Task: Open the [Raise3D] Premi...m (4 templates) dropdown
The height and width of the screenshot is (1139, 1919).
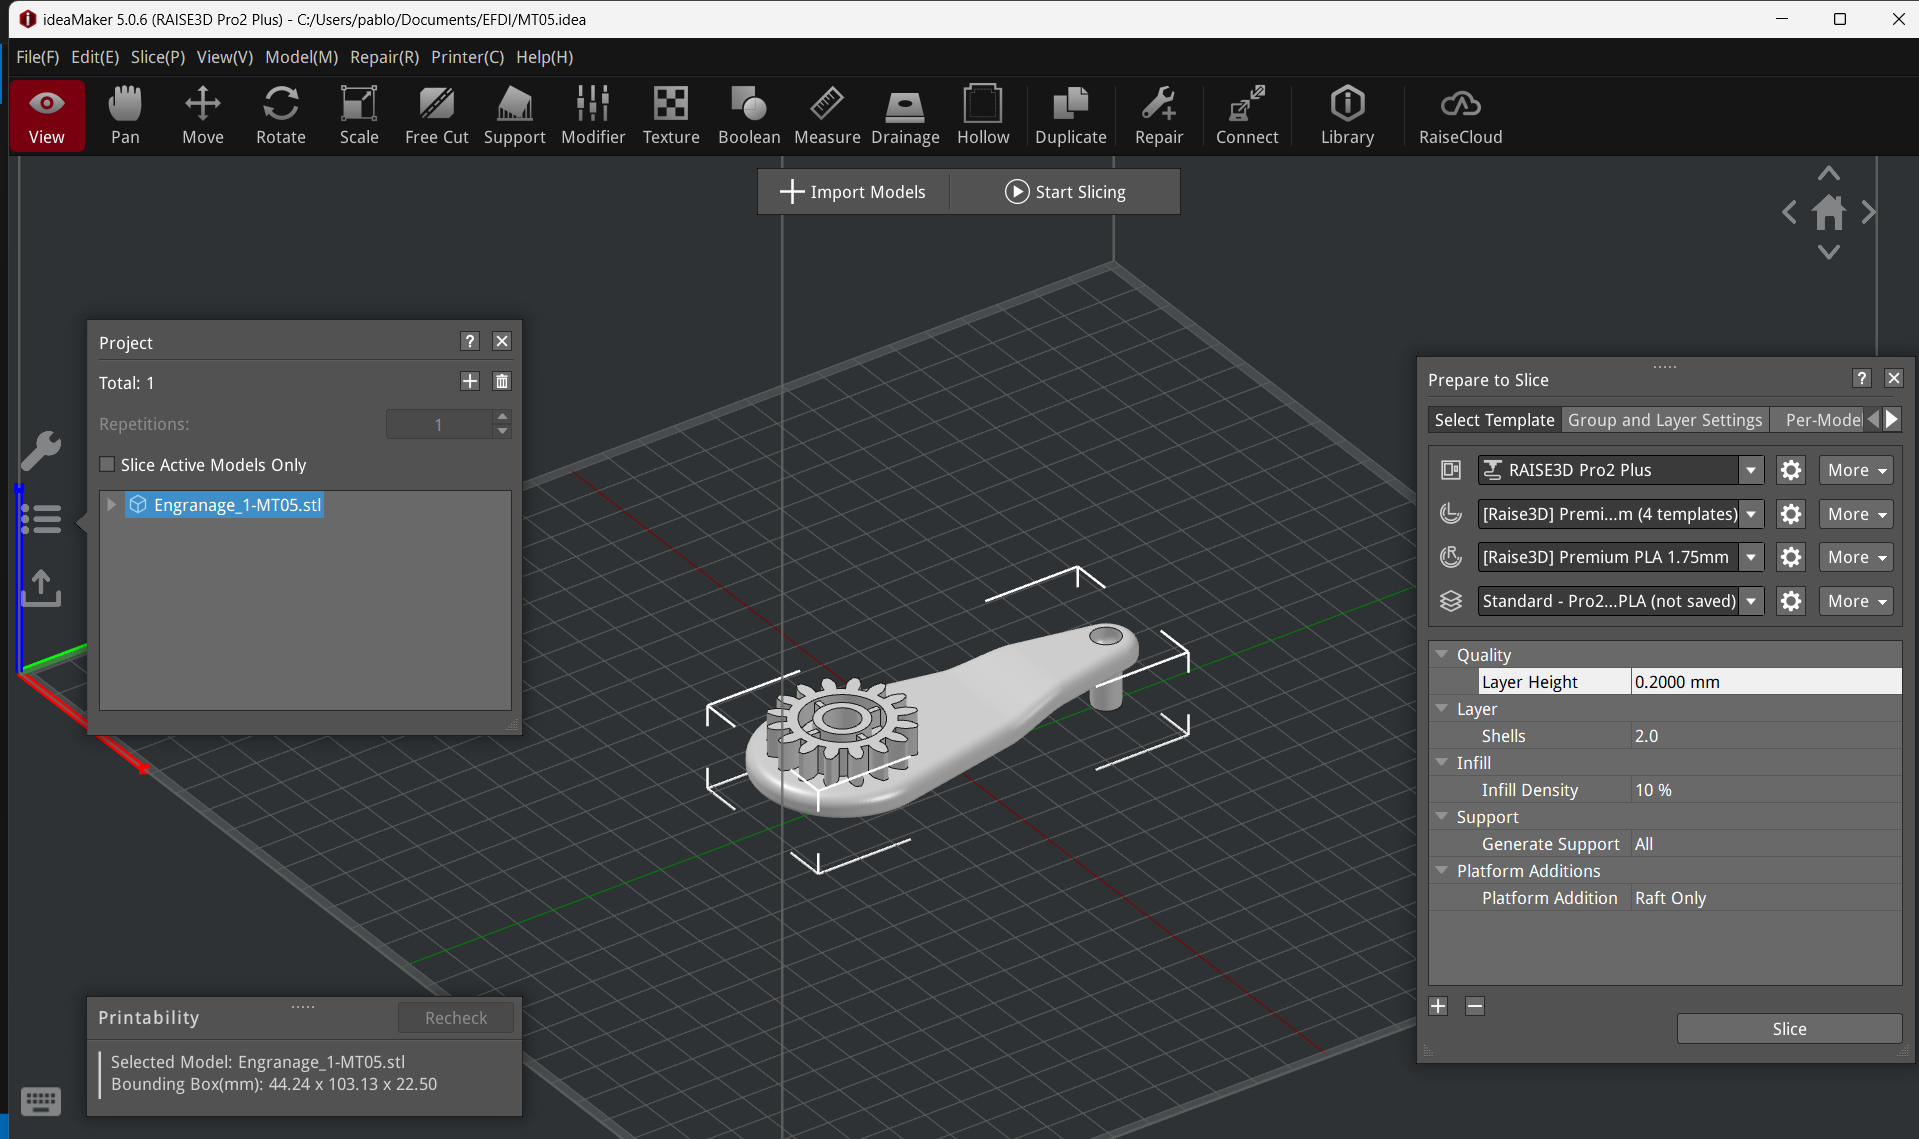Action: [1750, 514]
